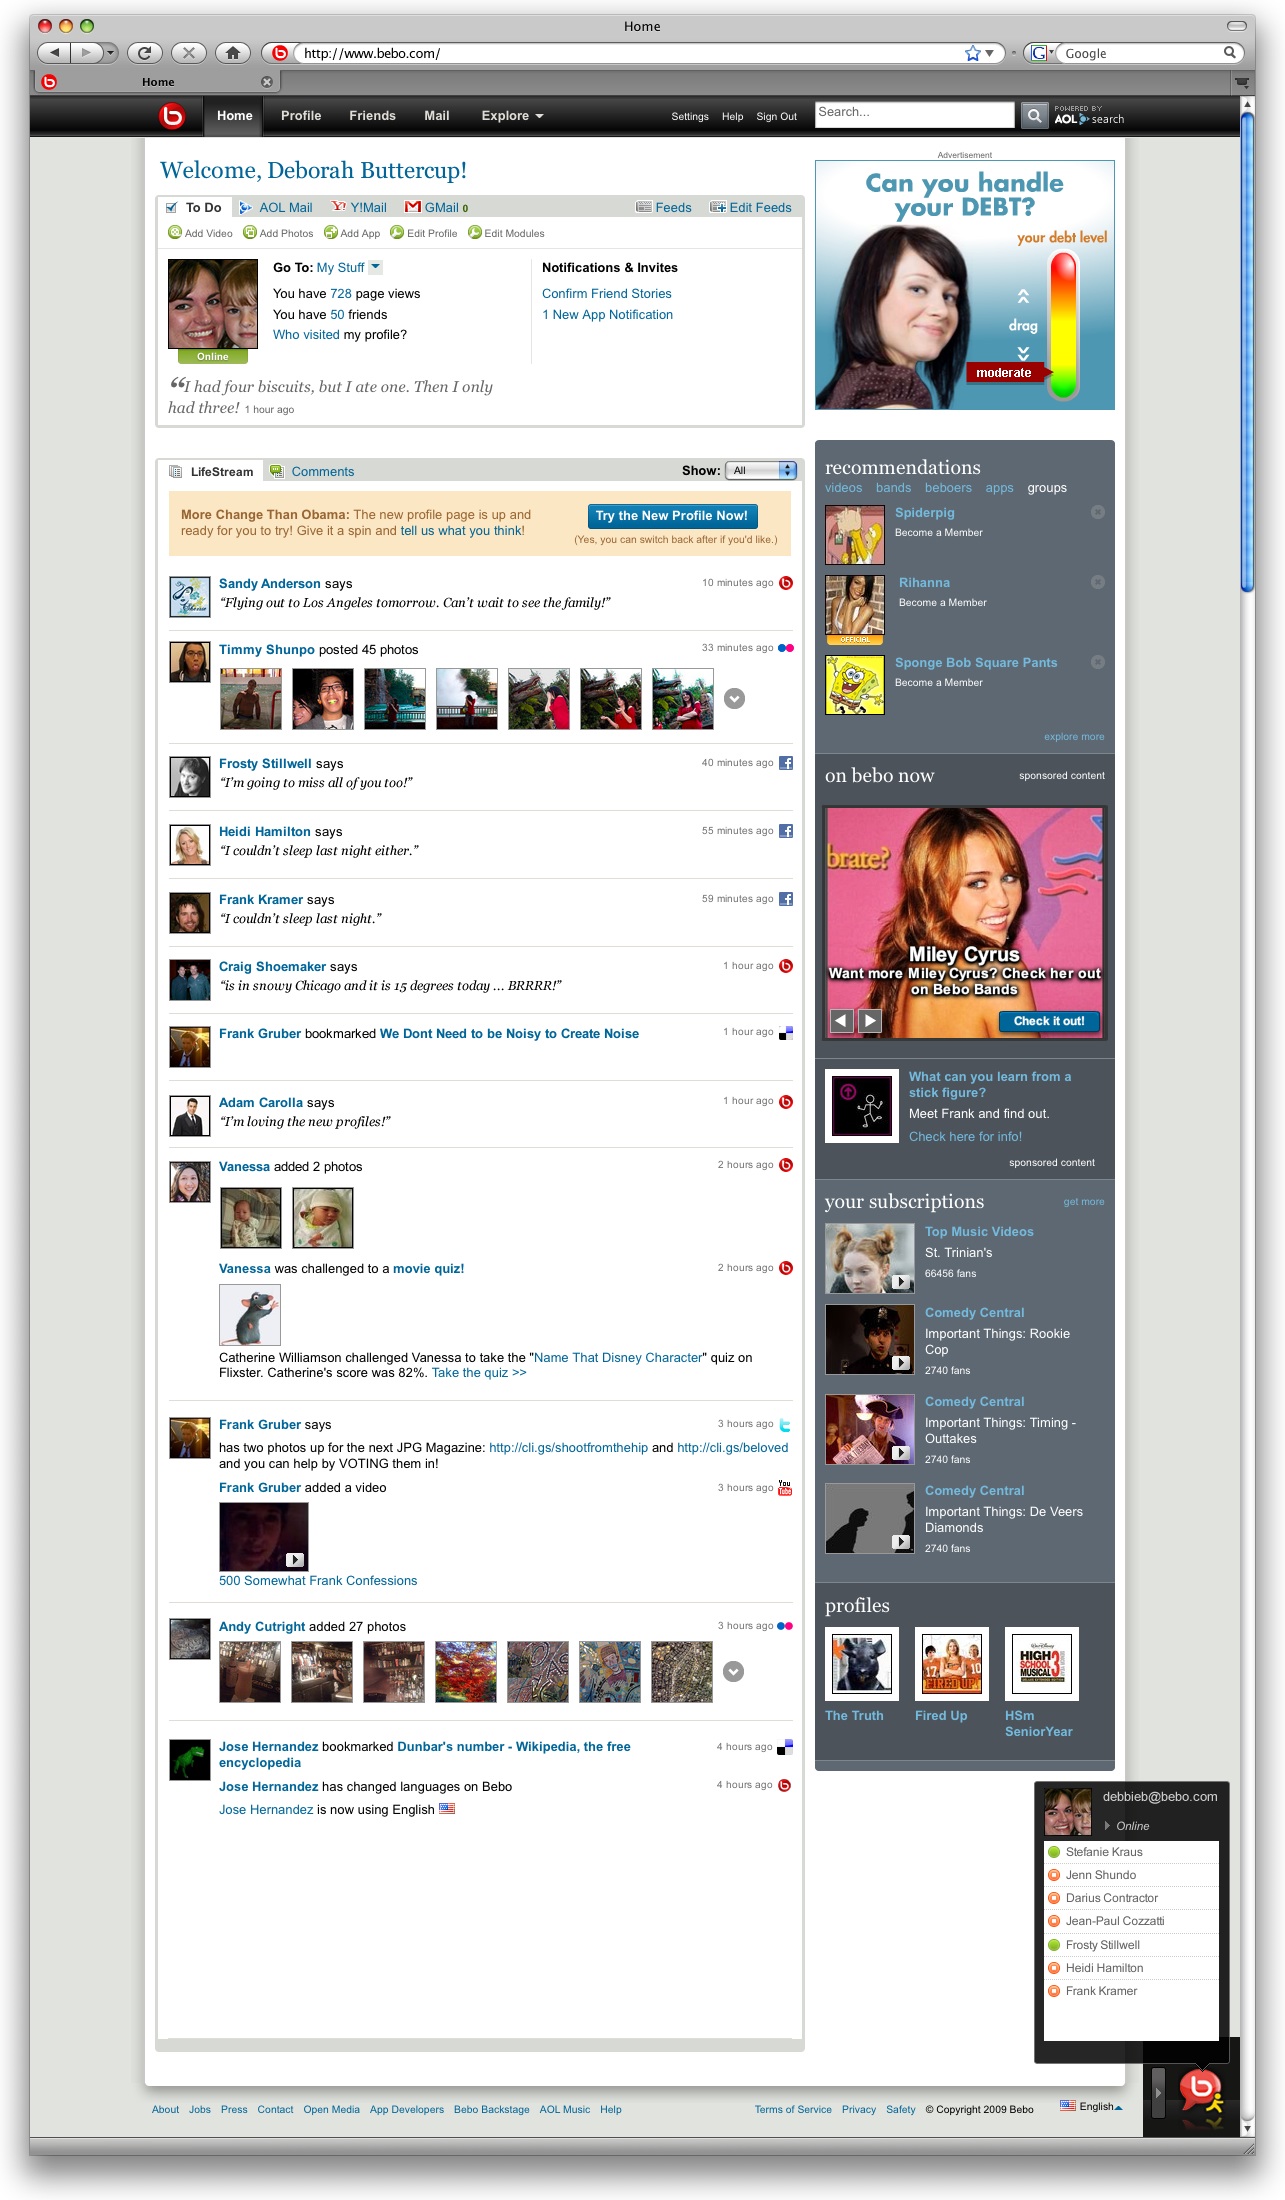Open The Truth profile thumbnail

pos(861,1663)
